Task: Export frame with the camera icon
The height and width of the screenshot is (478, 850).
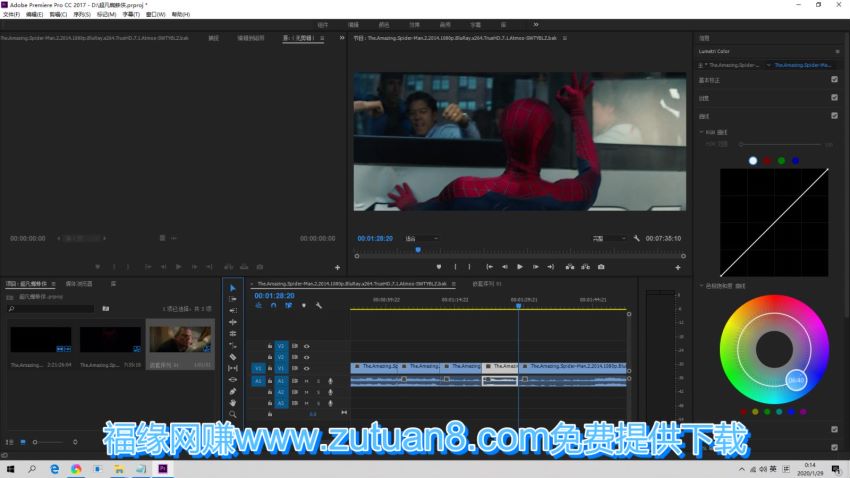Action: click(x=601, y=267)
